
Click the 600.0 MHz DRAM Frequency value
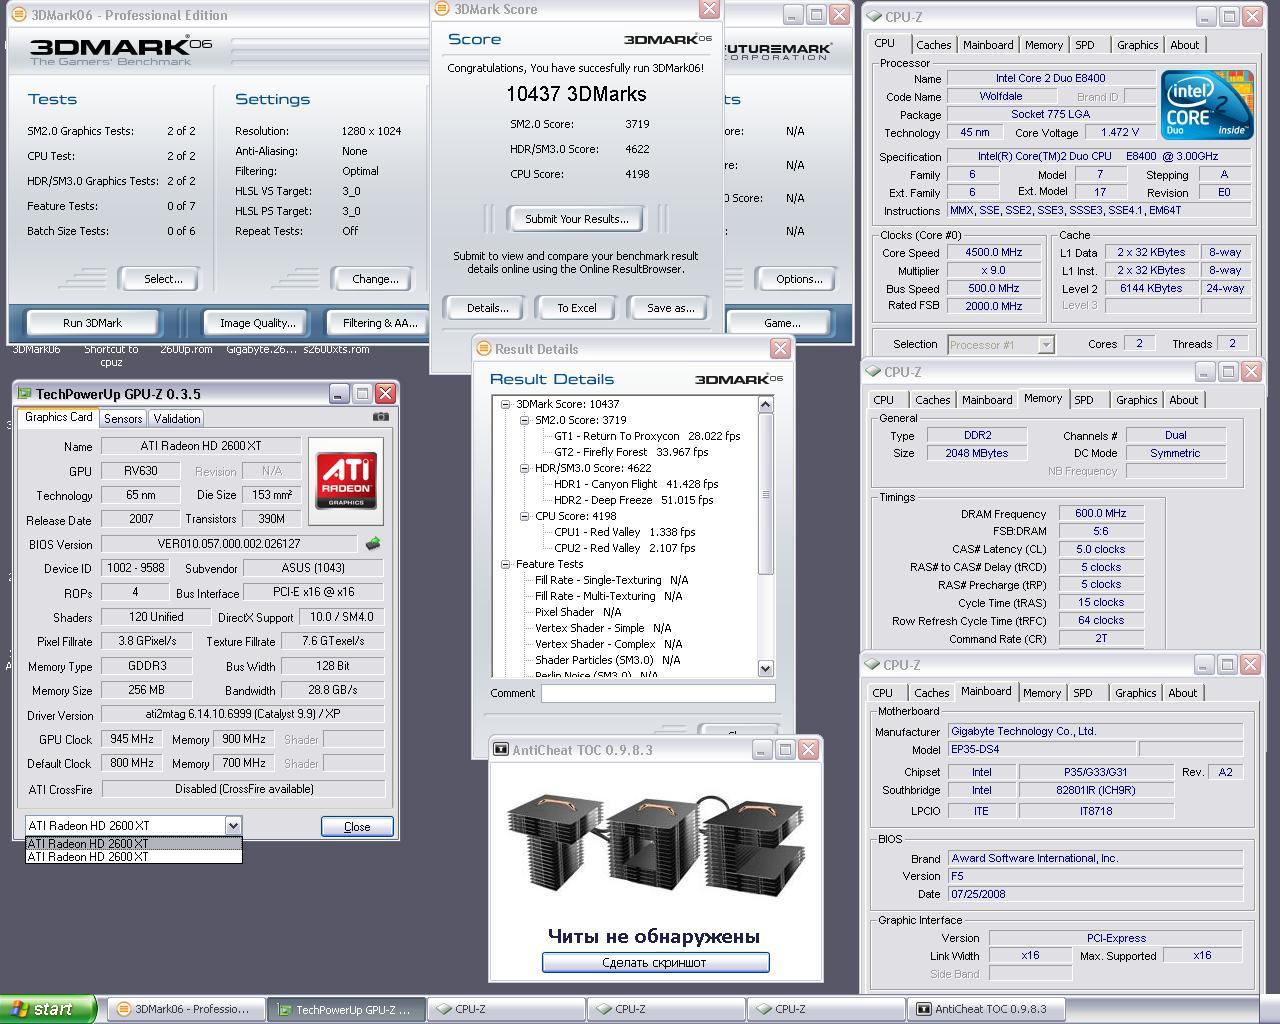click(x=1100, y=513)
